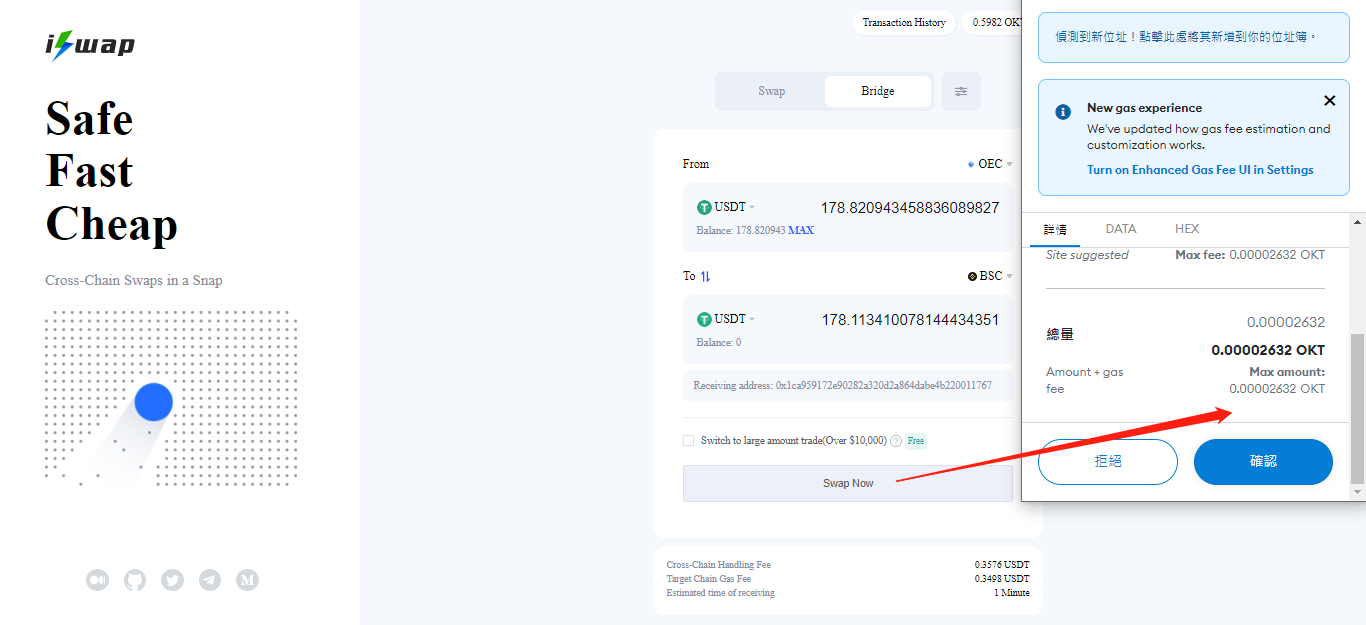Viewport: 1366px width, 625px height.
Task: Open the To USDT token dropdown
Action: (726, 319)
